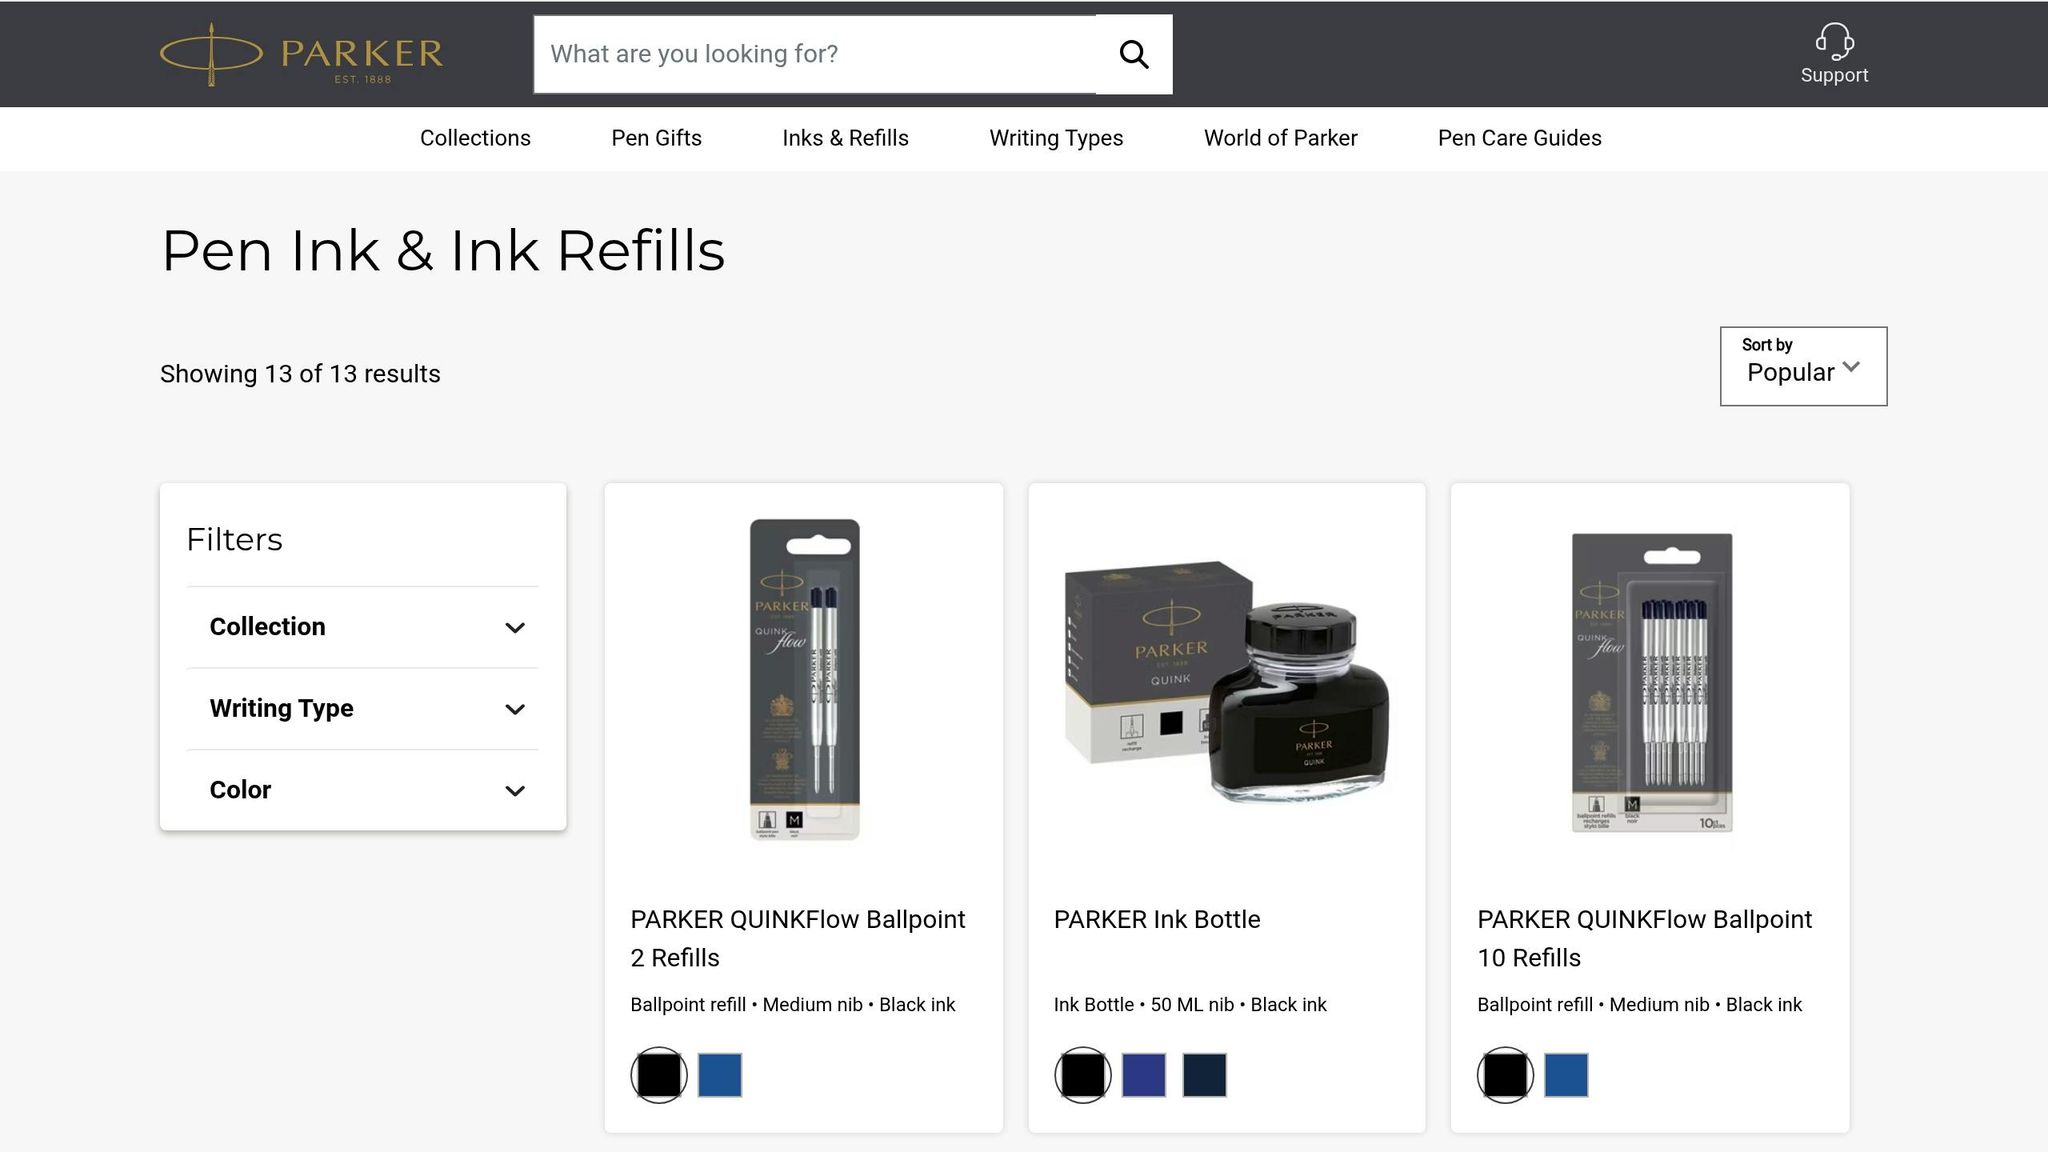Go to Inks & Refills menu
Viewport: 2048px width, 1152px height.
coord(845,138)
